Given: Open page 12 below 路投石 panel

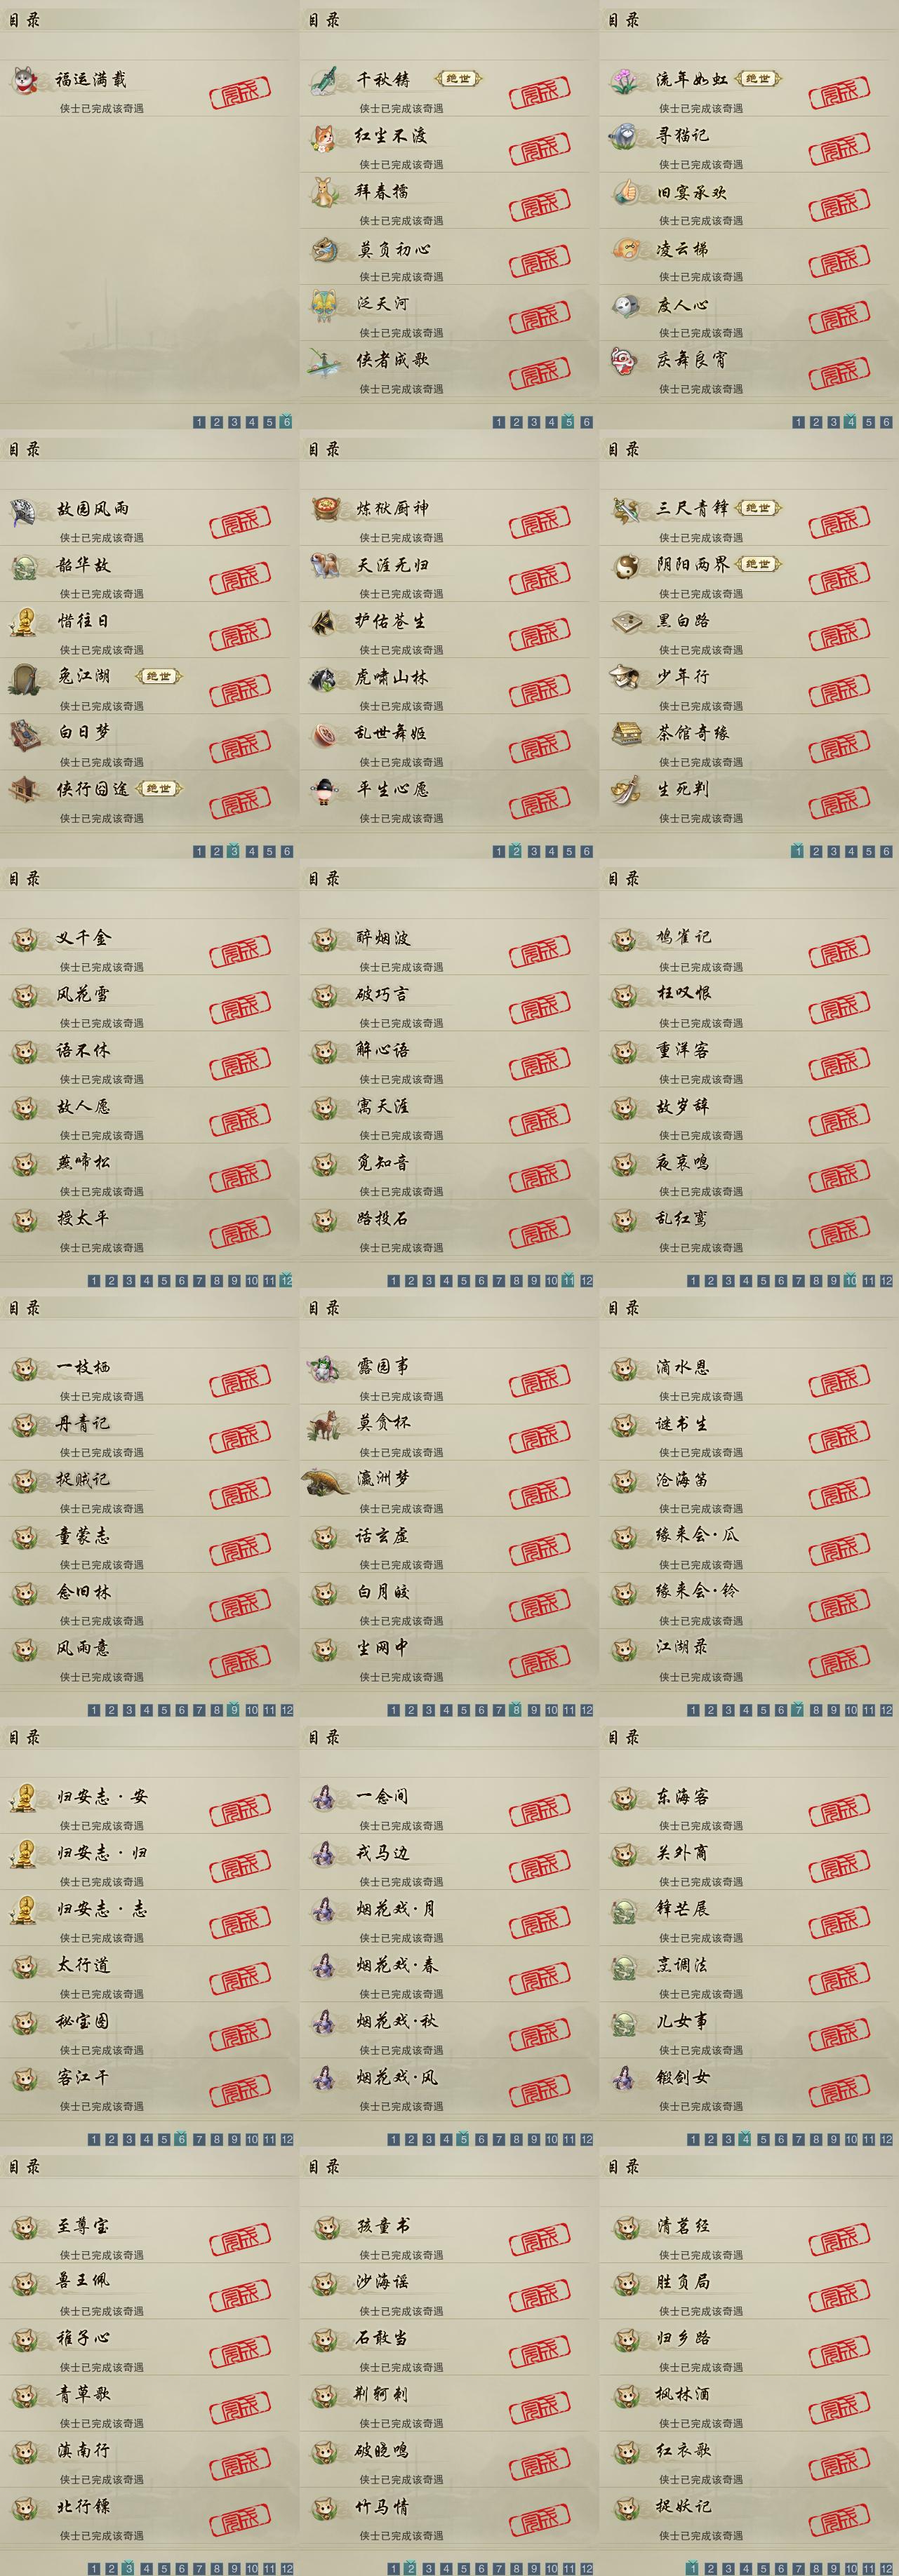Looking at the screenshot, I should pyautogui.click(x=587, y=1281).
